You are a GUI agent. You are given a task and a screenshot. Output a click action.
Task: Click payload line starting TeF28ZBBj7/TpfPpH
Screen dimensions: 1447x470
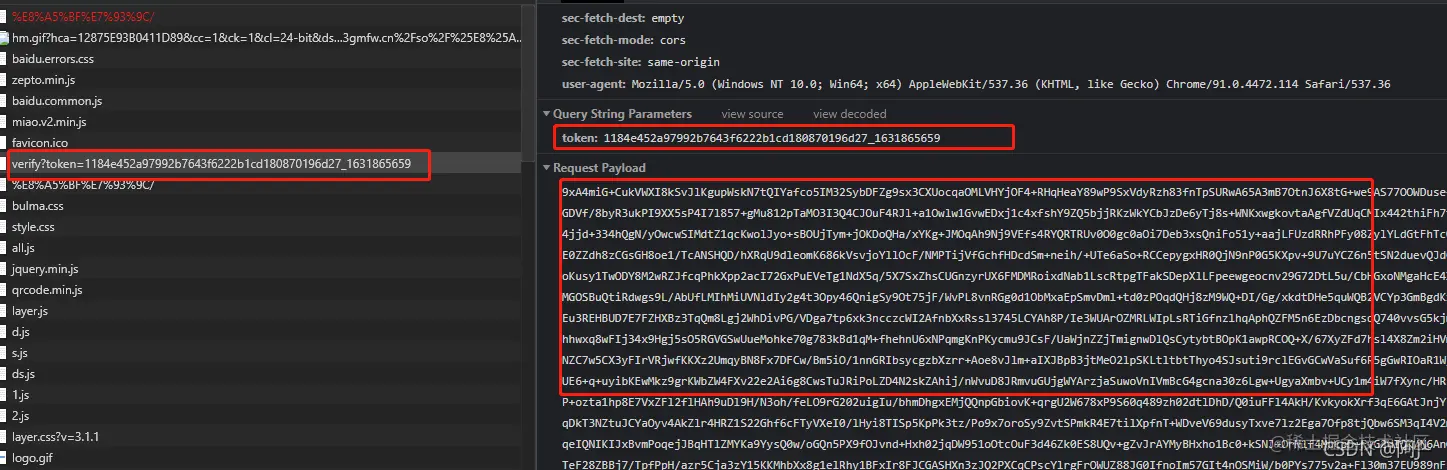tap(1004, 463)
